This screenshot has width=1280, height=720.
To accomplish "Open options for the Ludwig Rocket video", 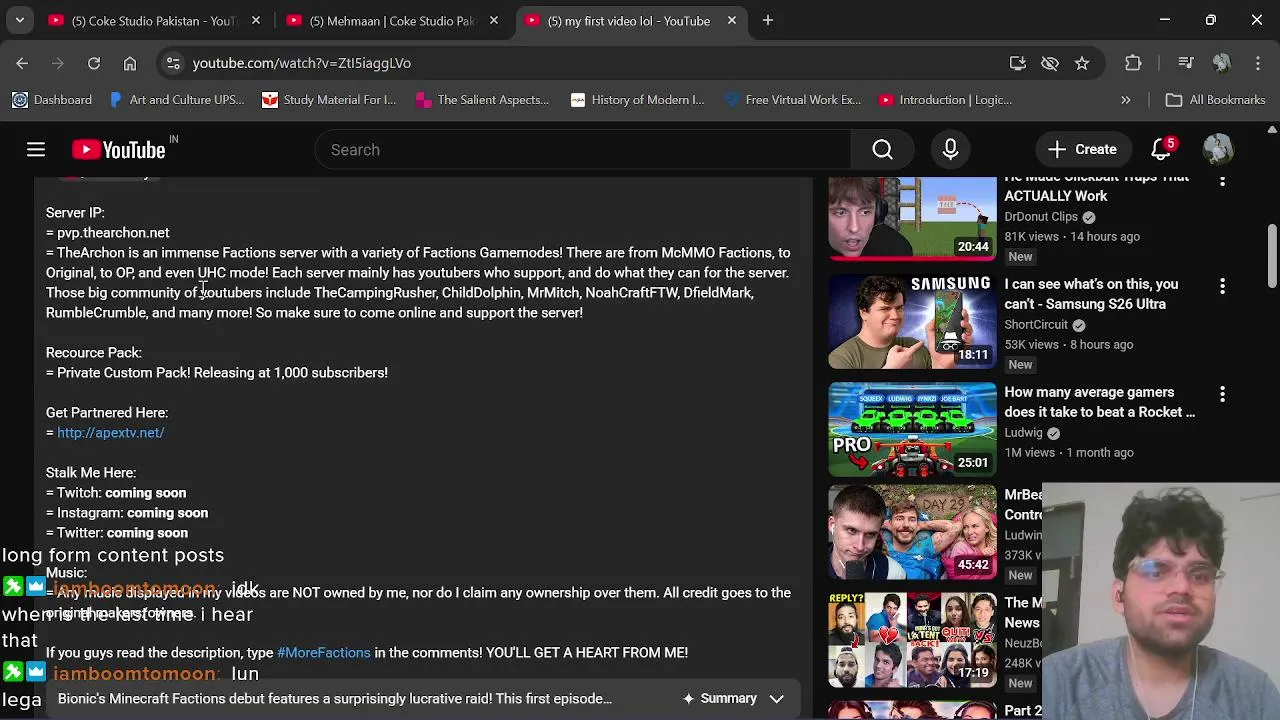I will tap(1222, 395).
